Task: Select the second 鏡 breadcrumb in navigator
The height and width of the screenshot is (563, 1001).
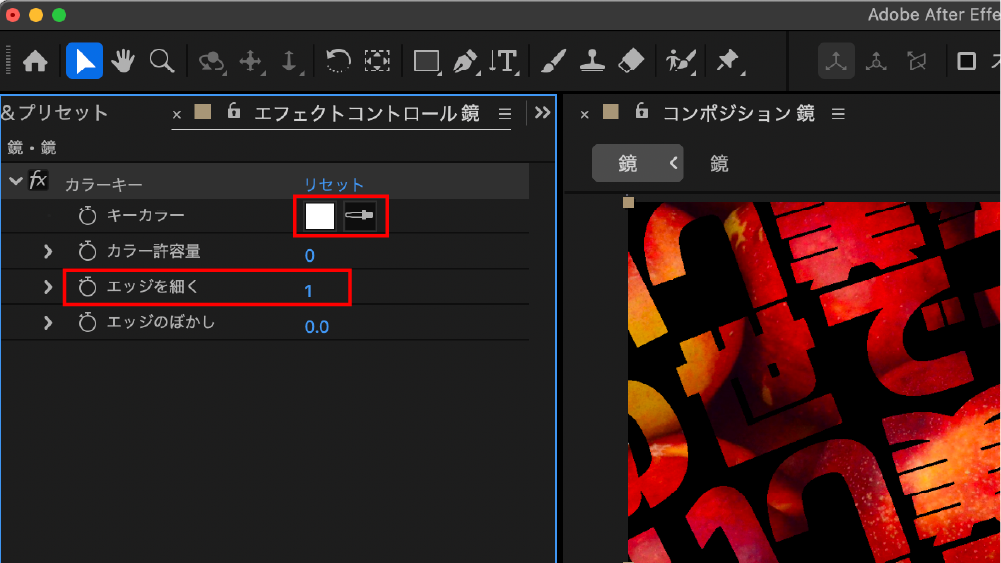Action: pyautogui.click(x=719, y=164)
